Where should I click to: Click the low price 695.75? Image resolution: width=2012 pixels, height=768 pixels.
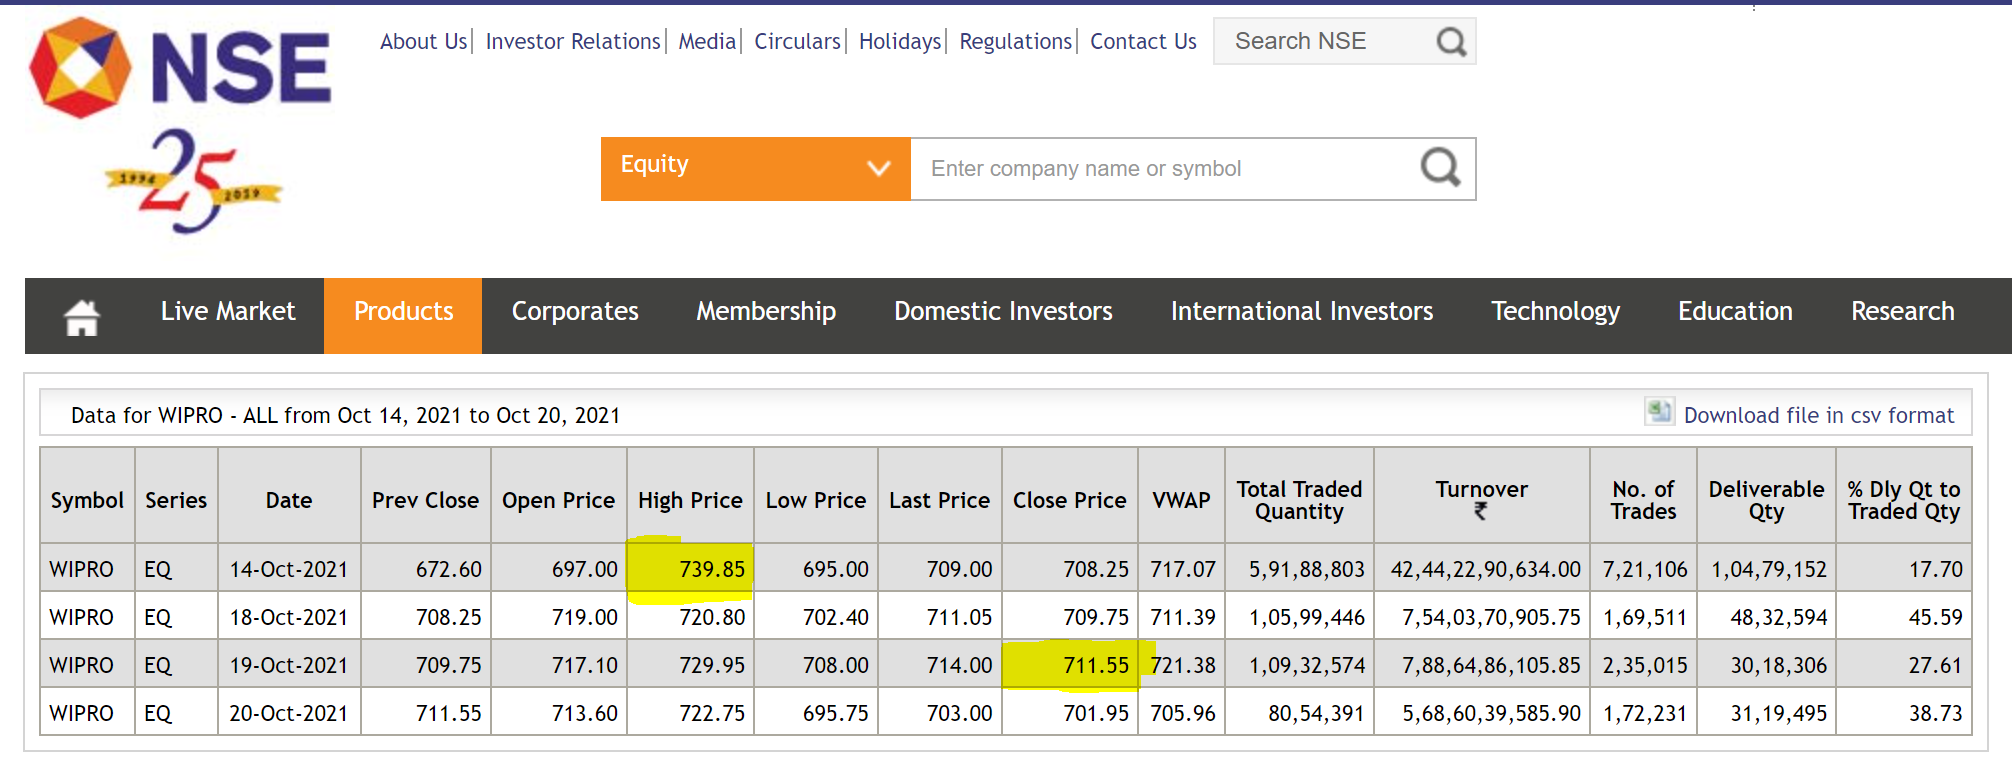(836, 713)
